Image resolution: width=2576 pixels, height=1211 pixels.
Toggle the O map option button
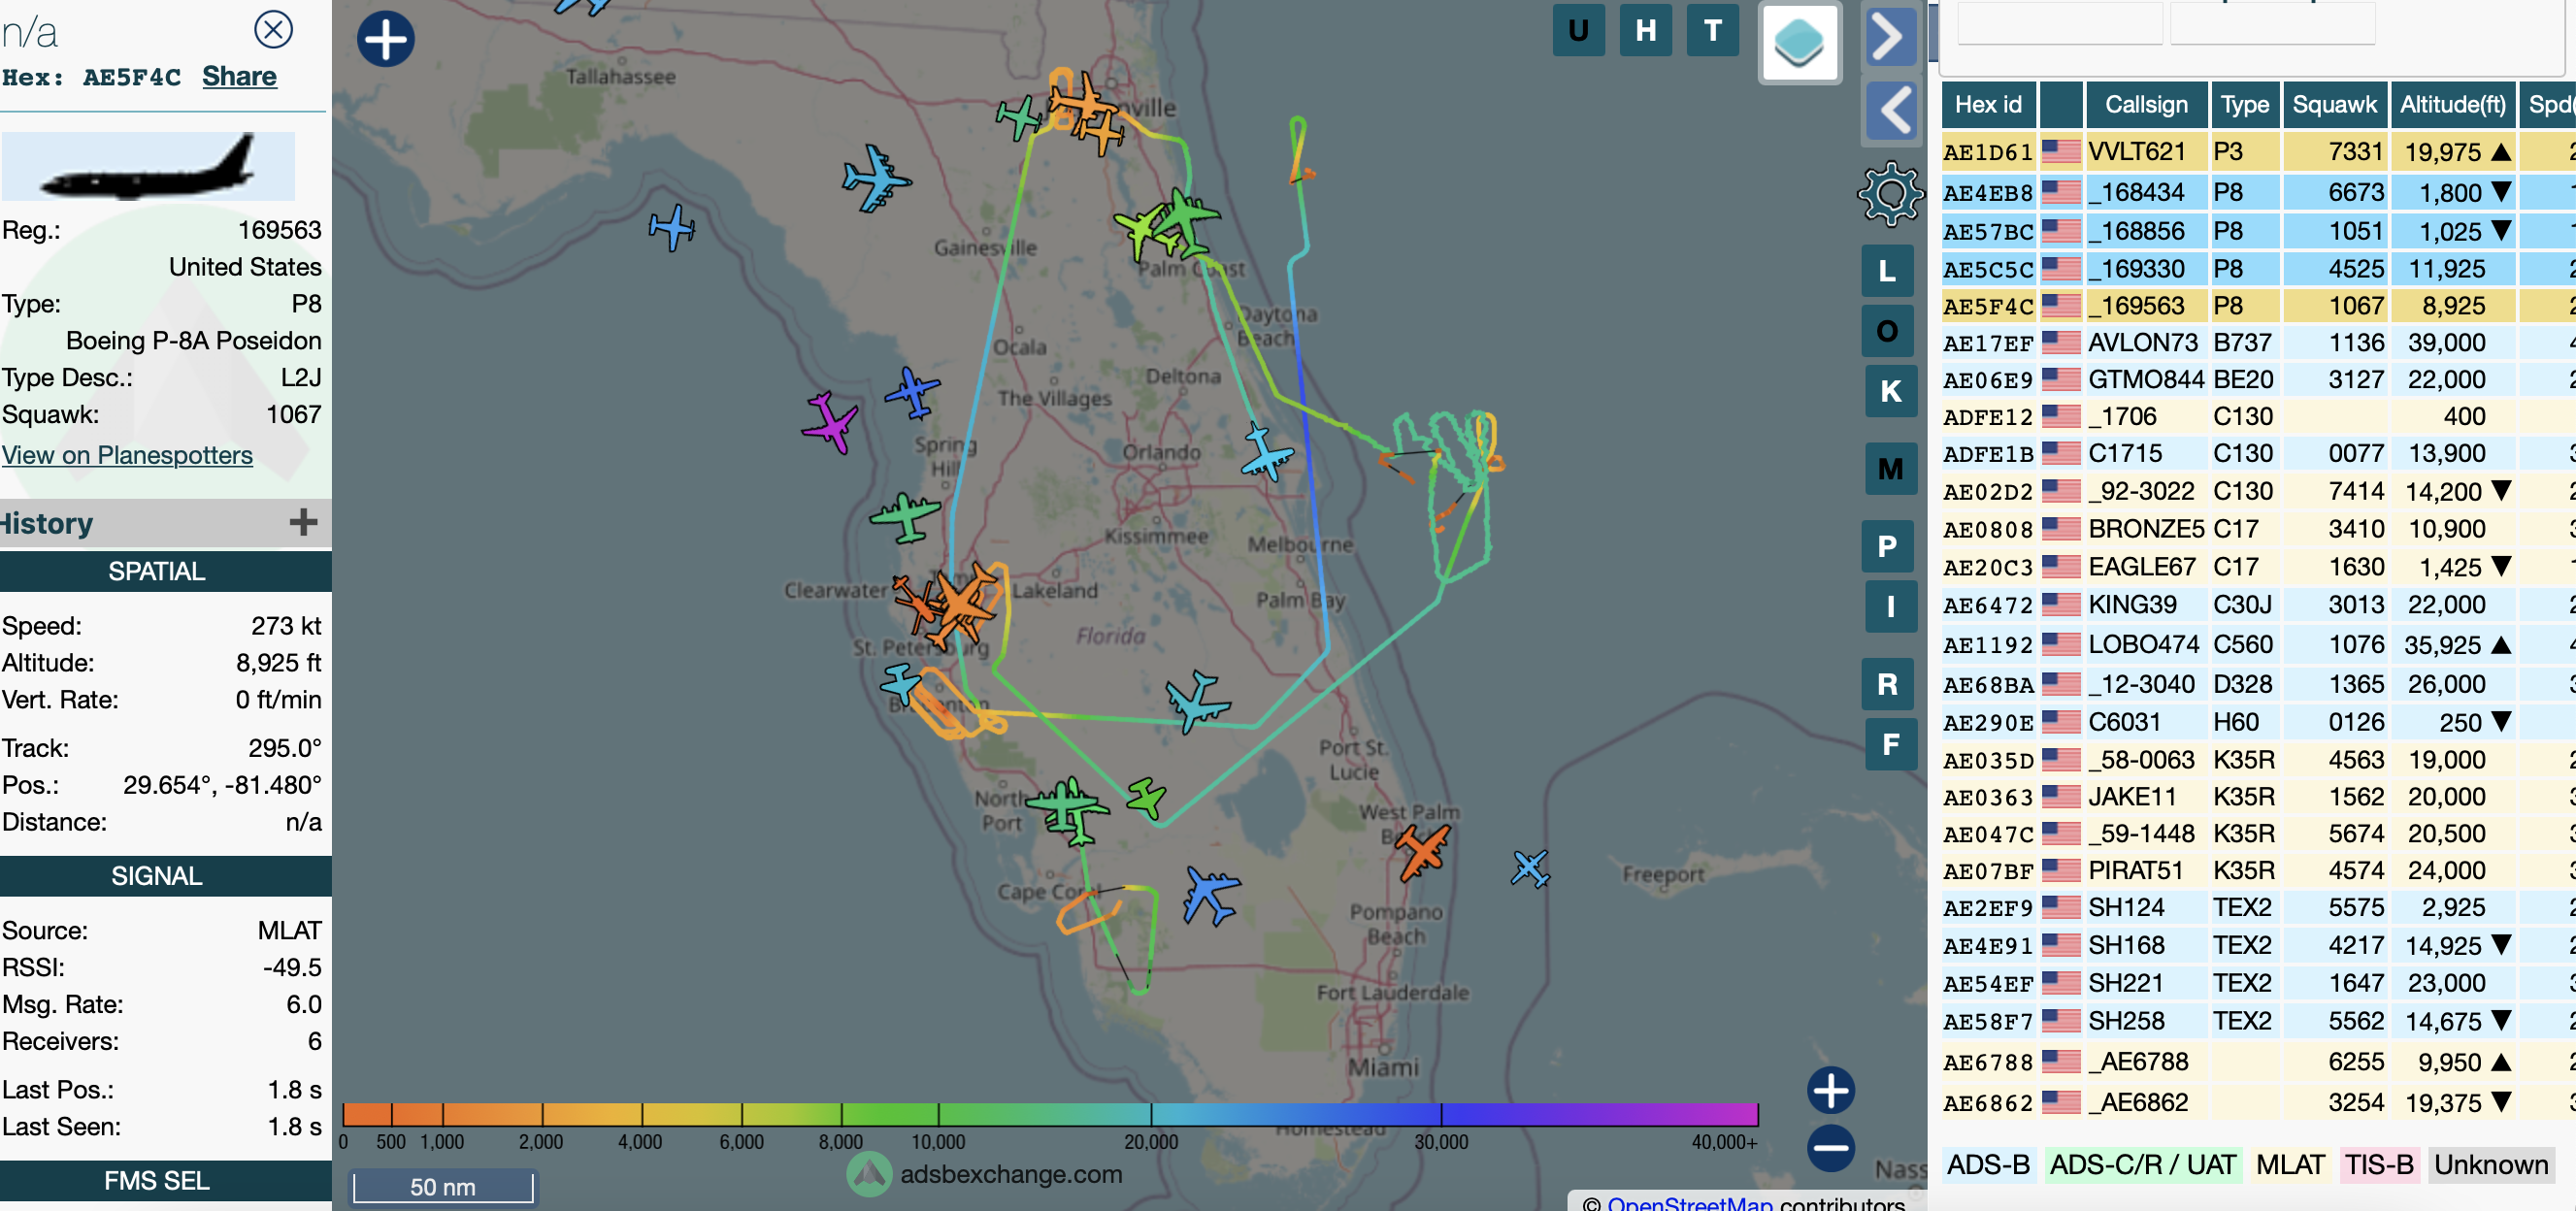pyautogui.click(x=1887, y=331)
